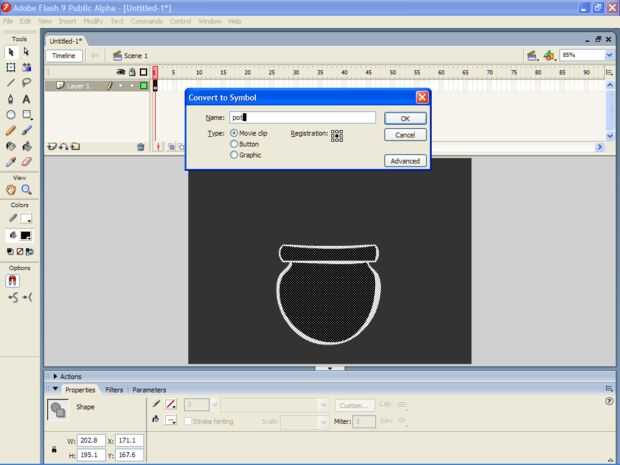Confirm dialog with OK button
This screenshot has width=620, height=465.
coord(405,118)
